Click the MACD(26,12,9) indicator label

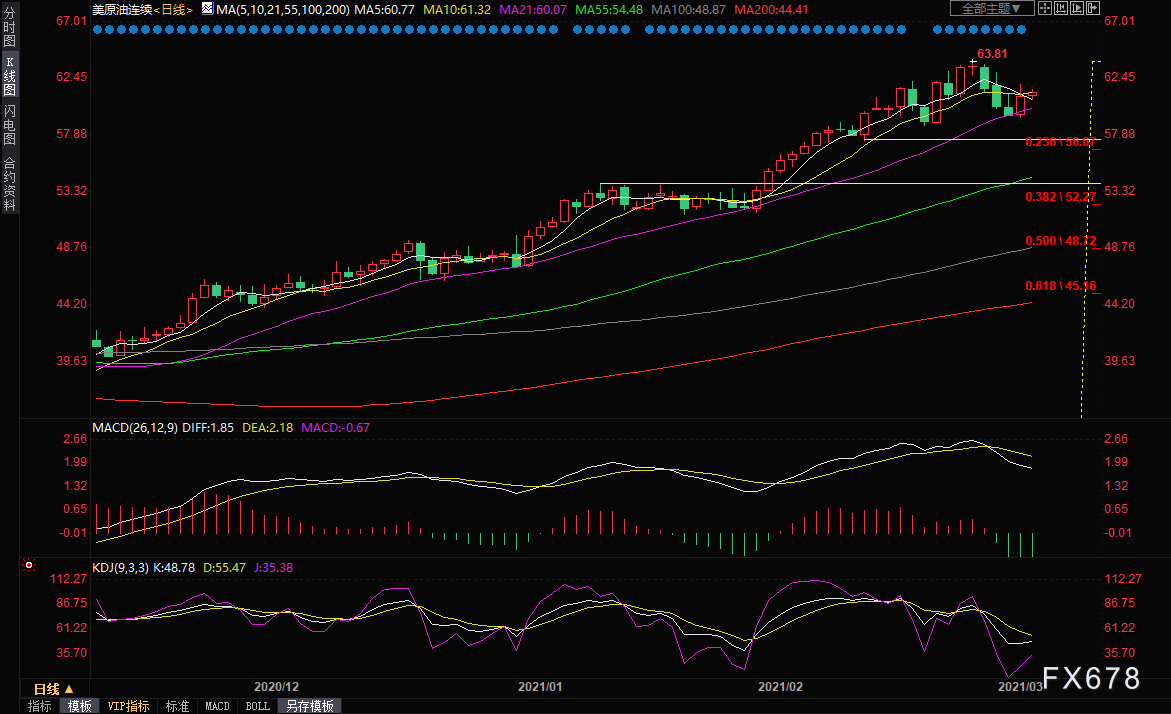(x=135, y=428)
